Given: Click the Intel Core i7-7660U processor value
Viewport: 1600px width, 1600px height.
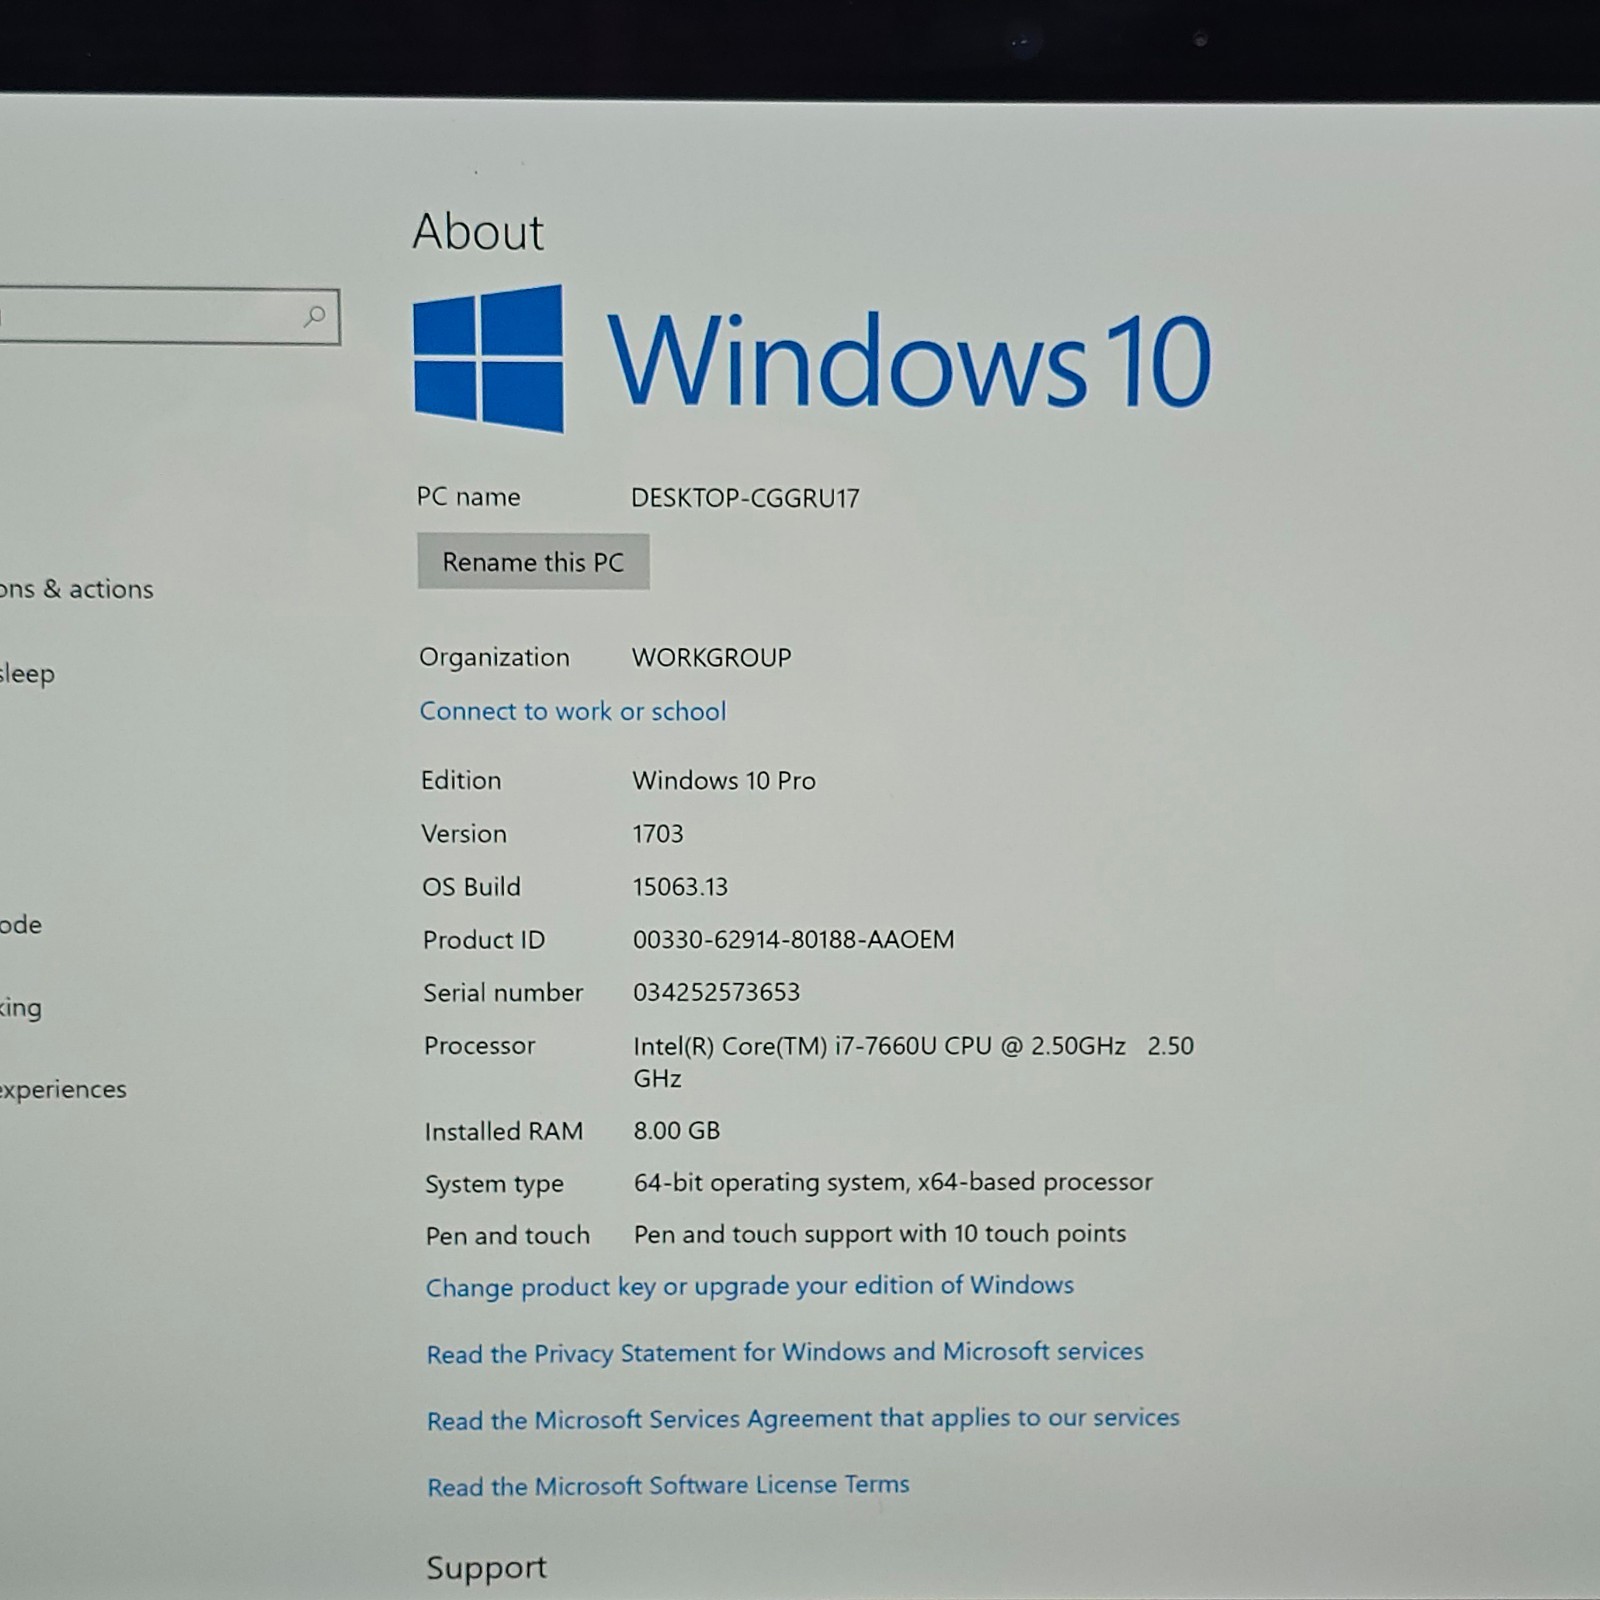Looking at the screenshot, I should coord(913,1062).
